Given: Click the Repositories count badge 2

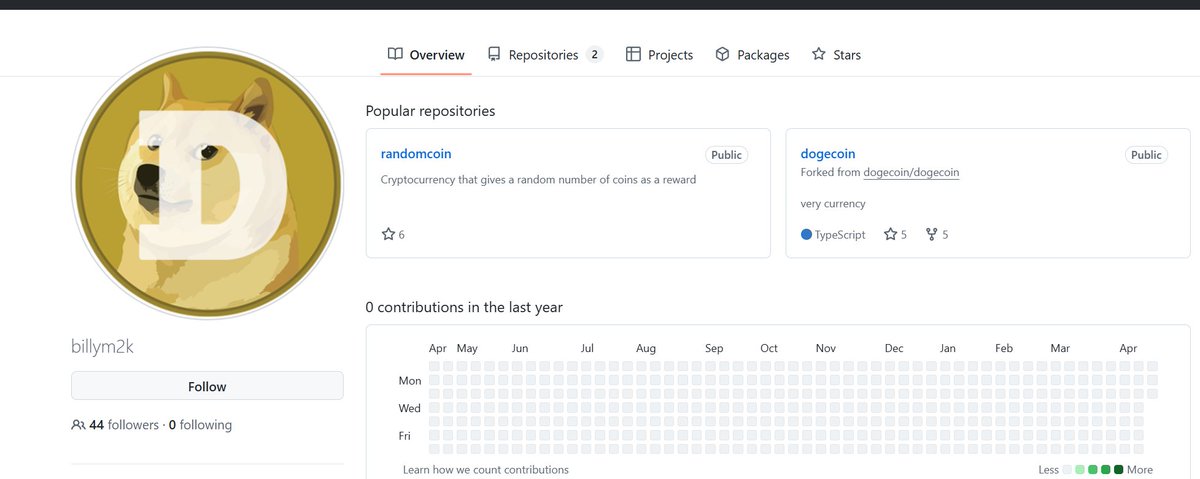Looking at the screenshot, I should [x=594, y=55].
